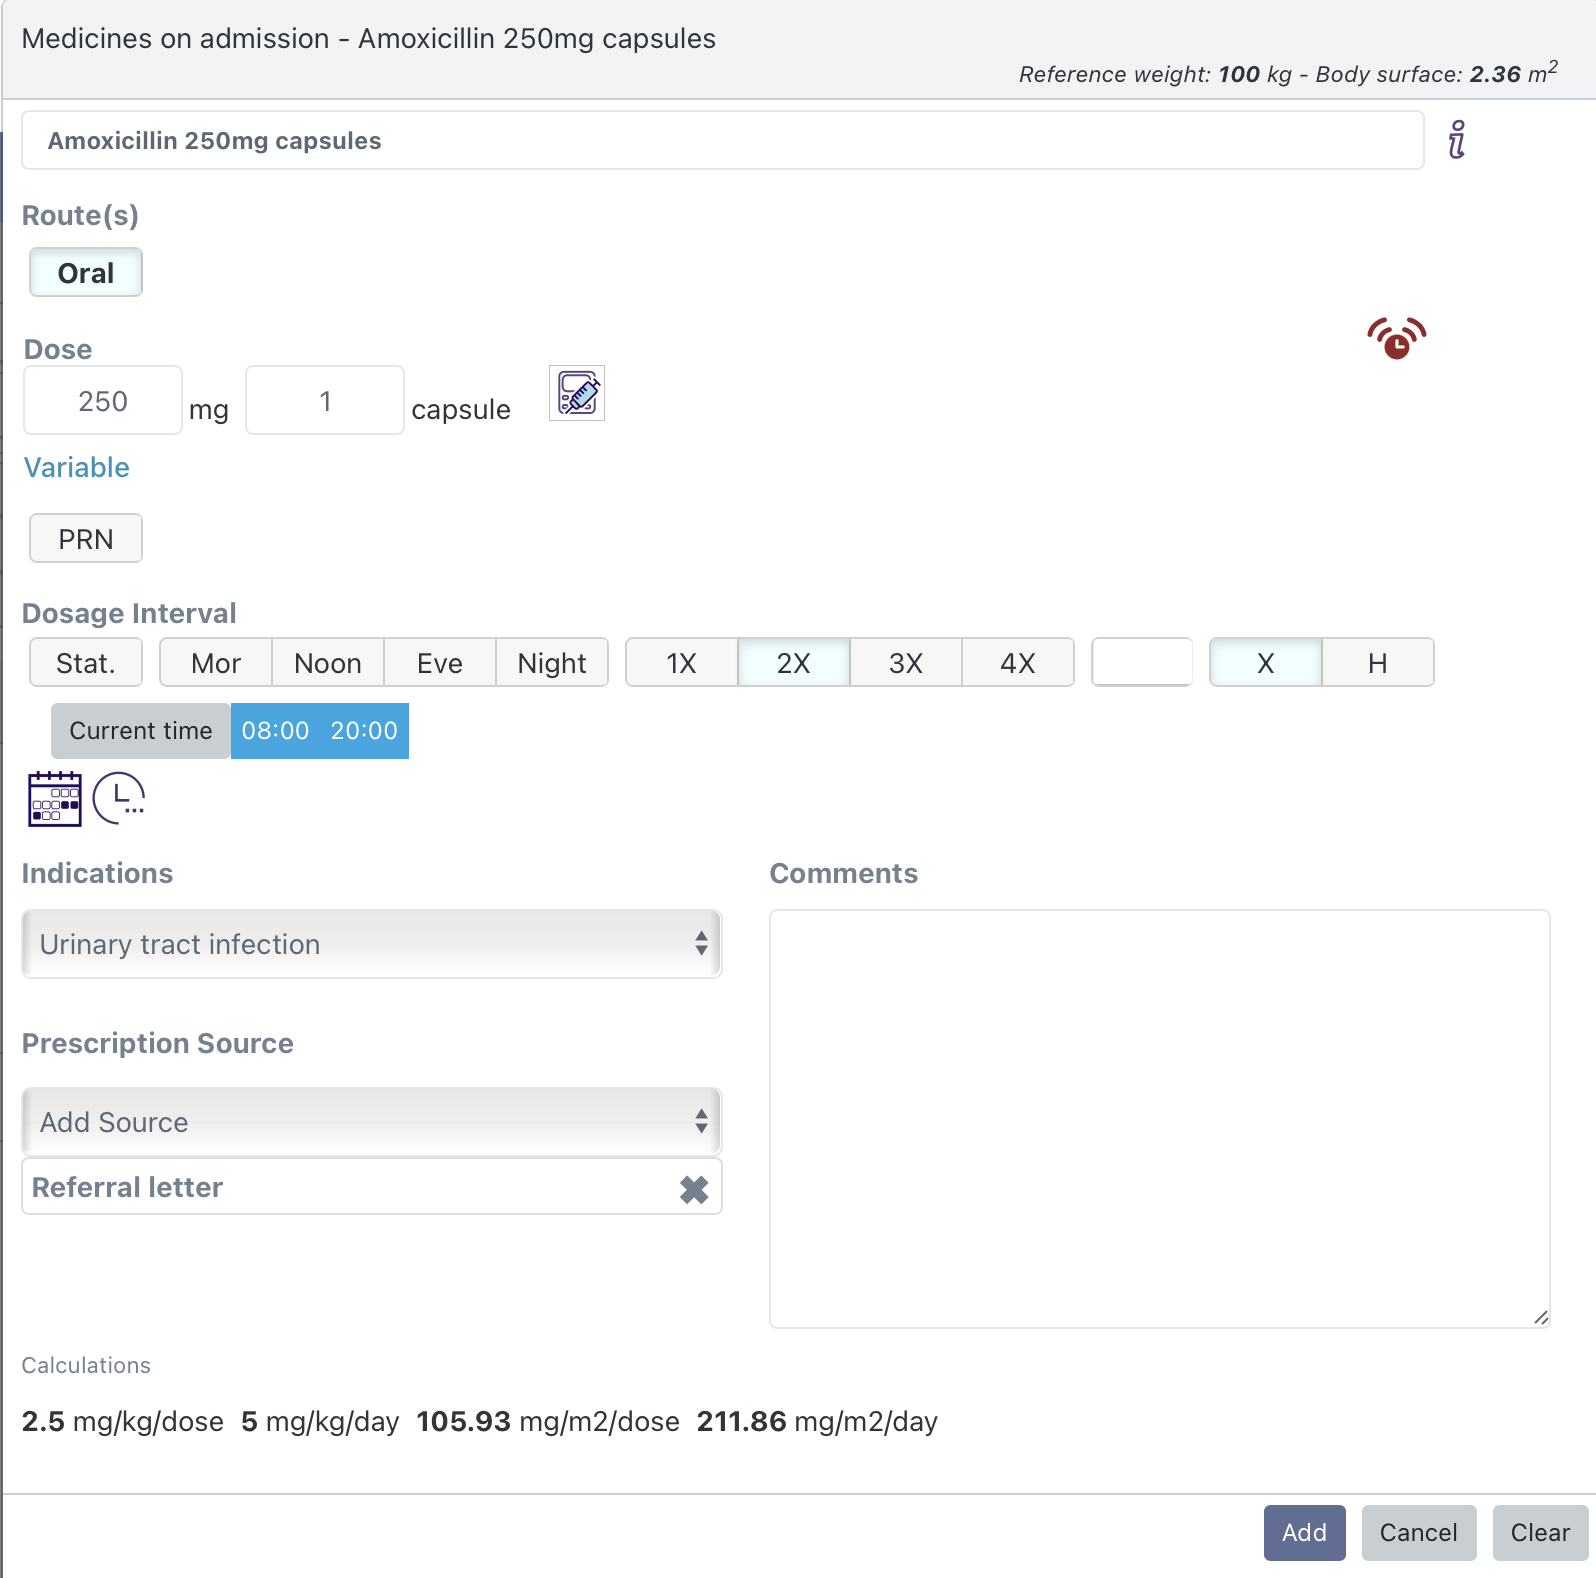Click the clock duration icon
1596x1578 pixels.
click(119, 798)
